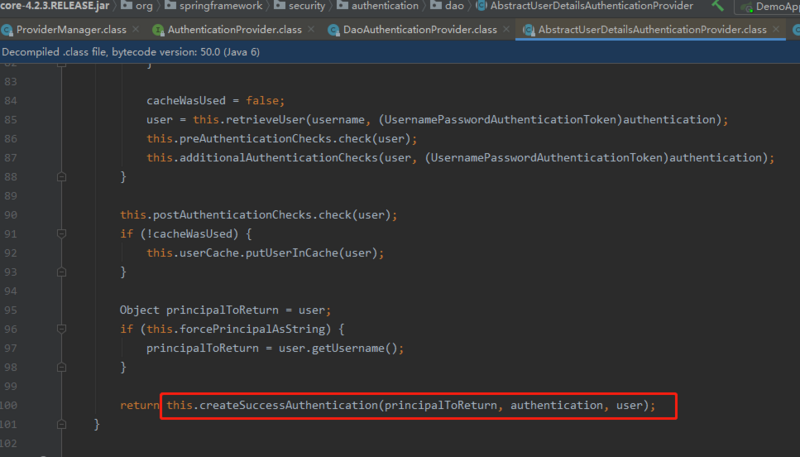Collapse the code block ending at line 88
Viewport: 800px width, 457px height.
click(x=61, y=177)
